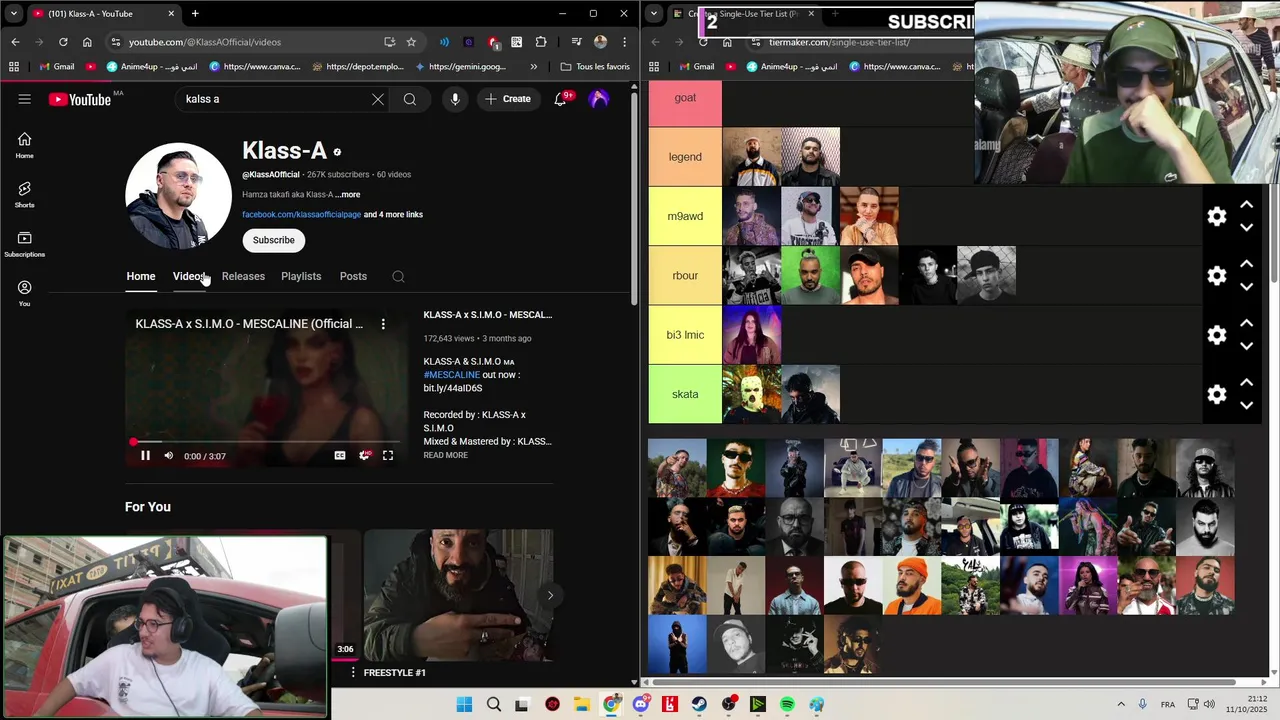Move the m9awd tier up
Image resolution: width=1280 pixels, height=720 pixels.
pos(1246,205)
